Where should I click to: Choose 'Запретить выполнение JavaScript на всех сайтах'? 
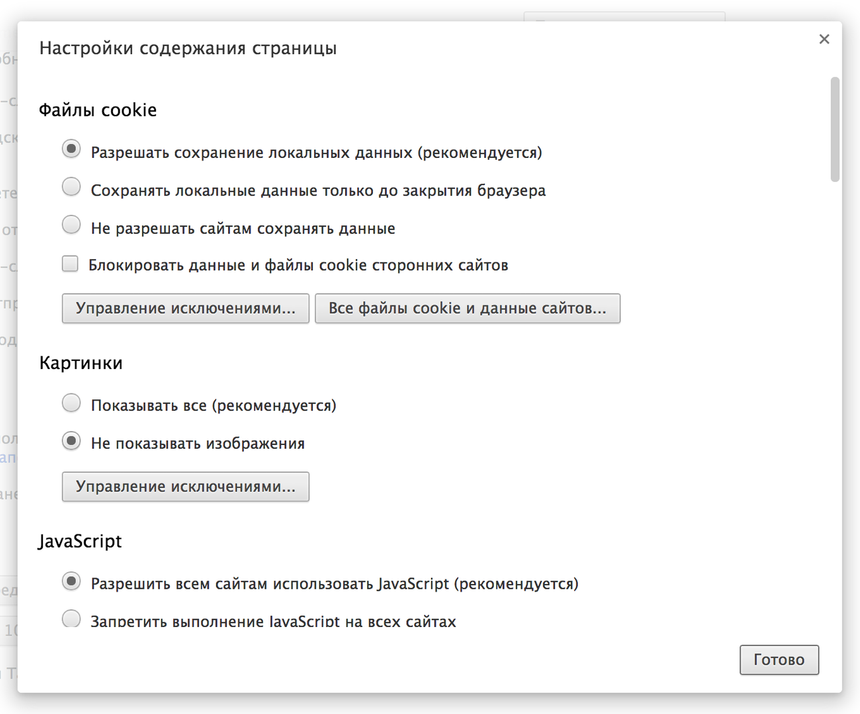click(x=71, y=619)
